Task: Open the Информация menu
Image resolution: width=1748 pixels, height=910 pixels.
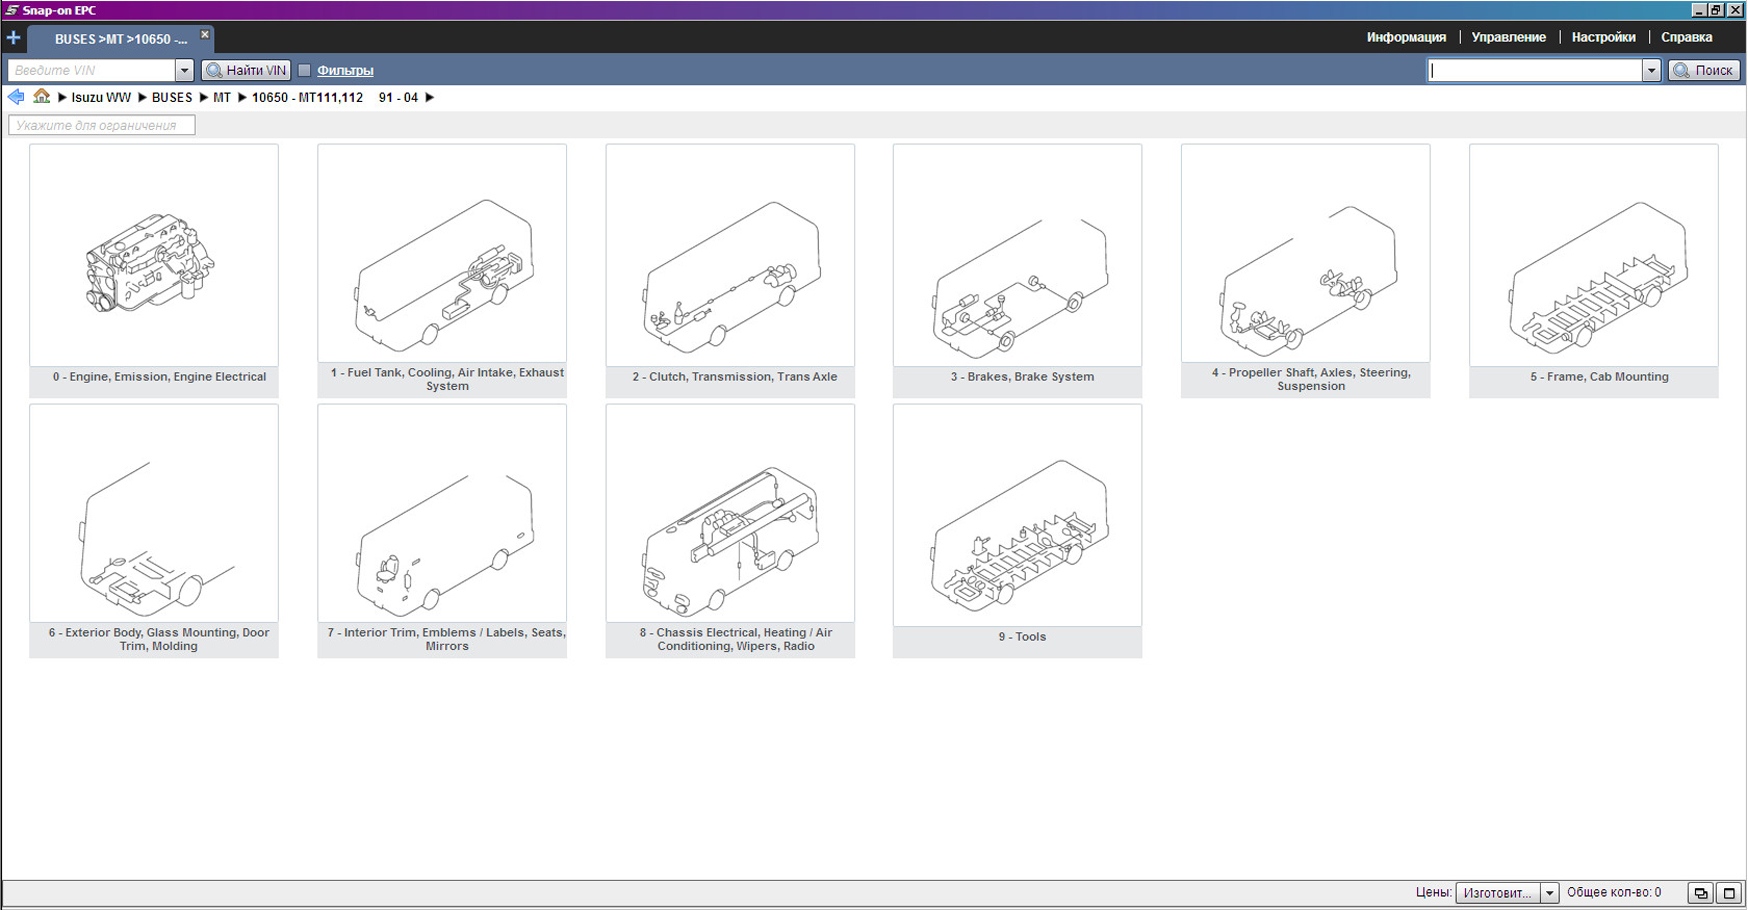Action: [1406, 37]
